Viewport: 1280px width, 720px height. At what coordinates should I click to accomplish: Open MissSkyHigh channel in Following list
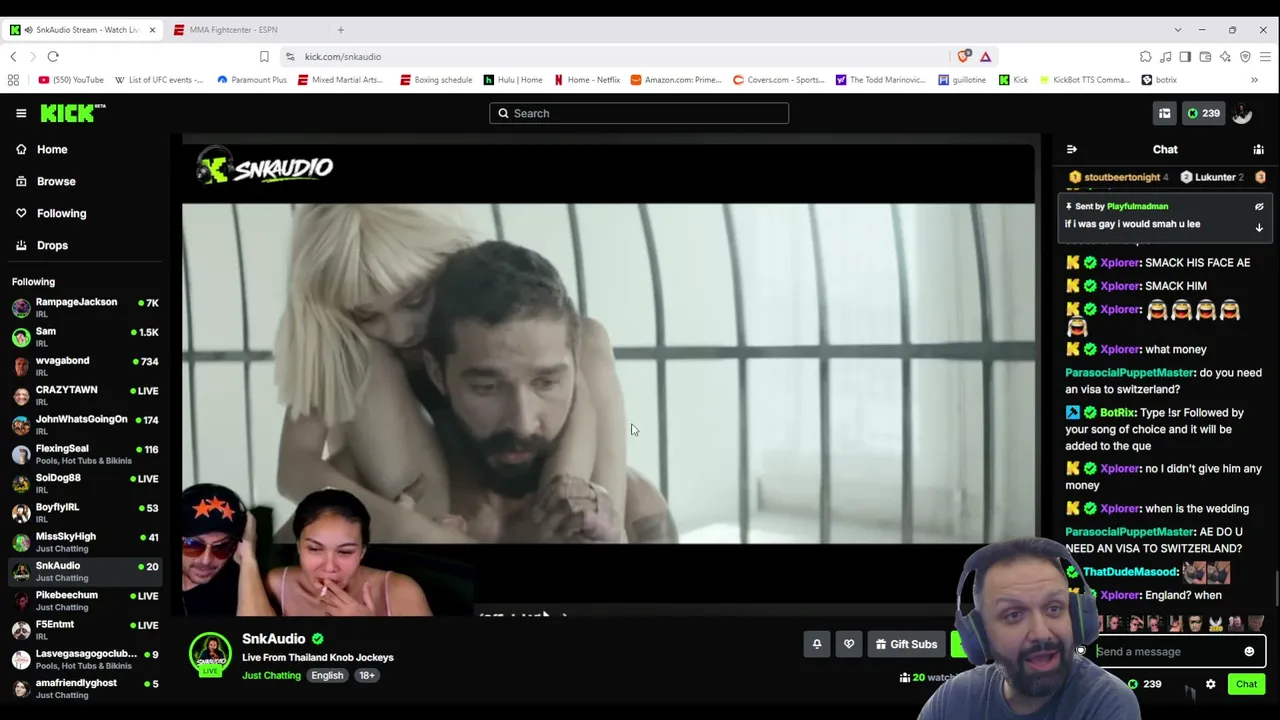coord(85,542)
